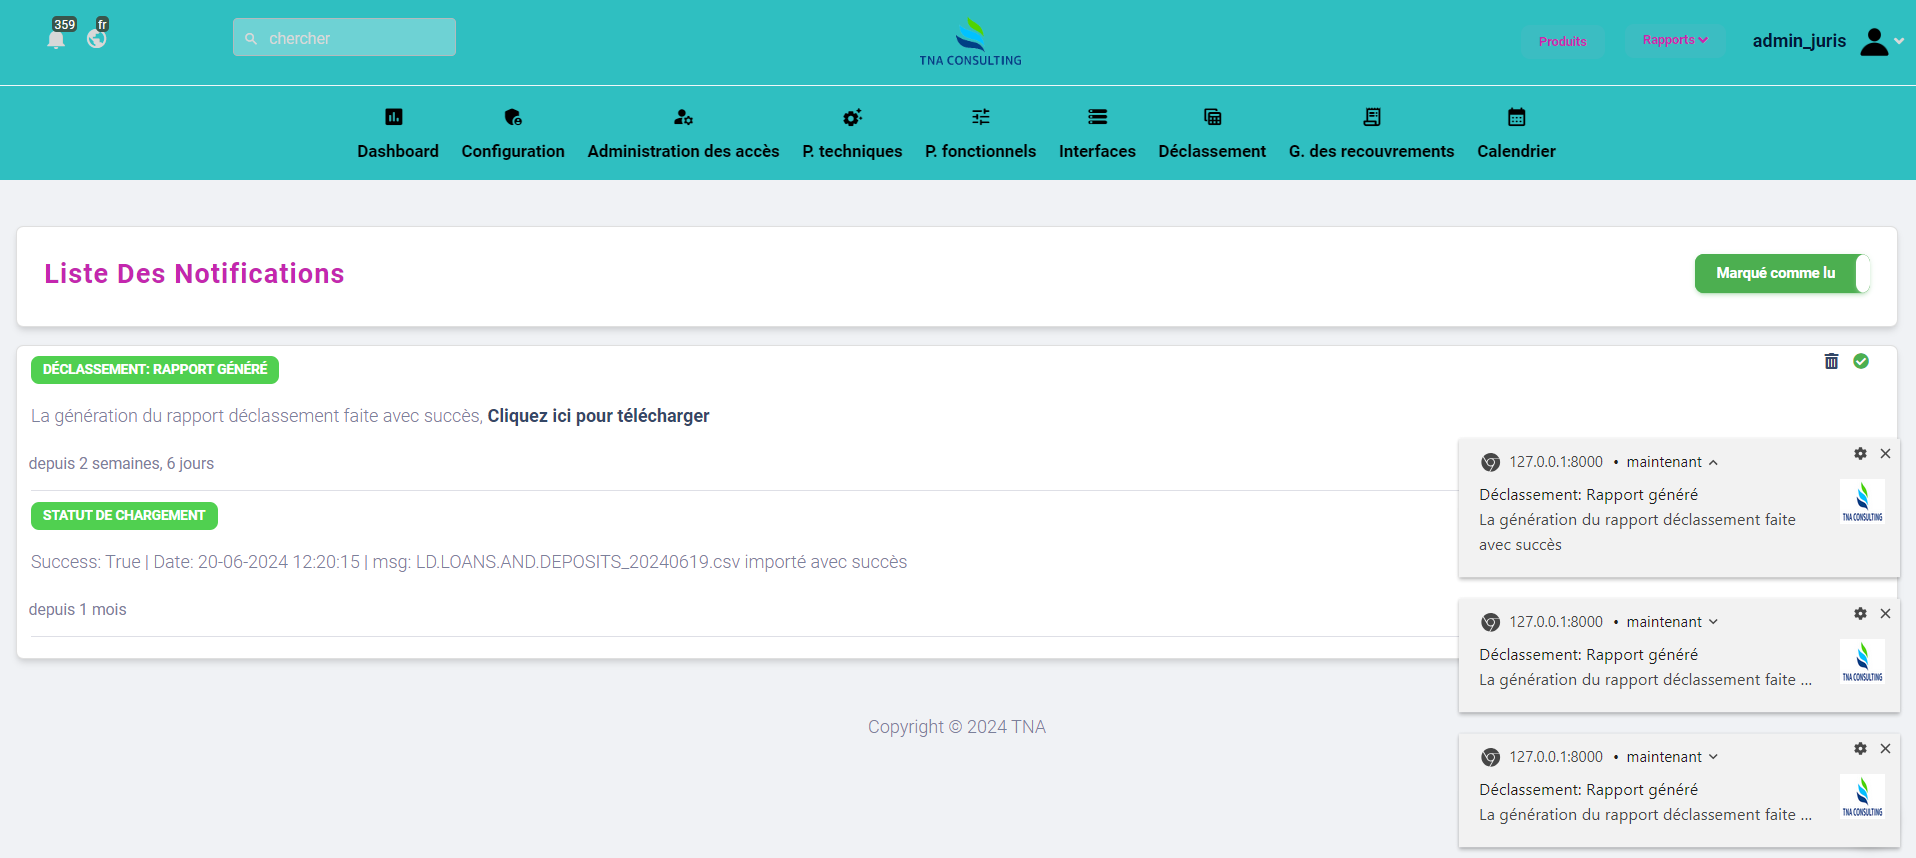Click the Produits button

coord(1562,41)
